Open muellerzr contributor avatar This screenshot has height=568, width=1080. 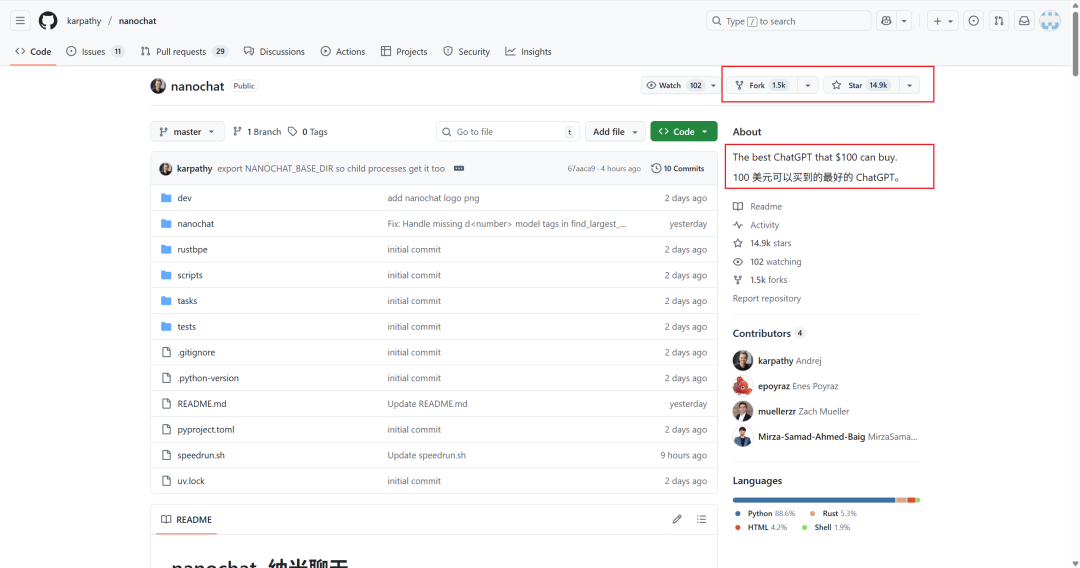742,411
